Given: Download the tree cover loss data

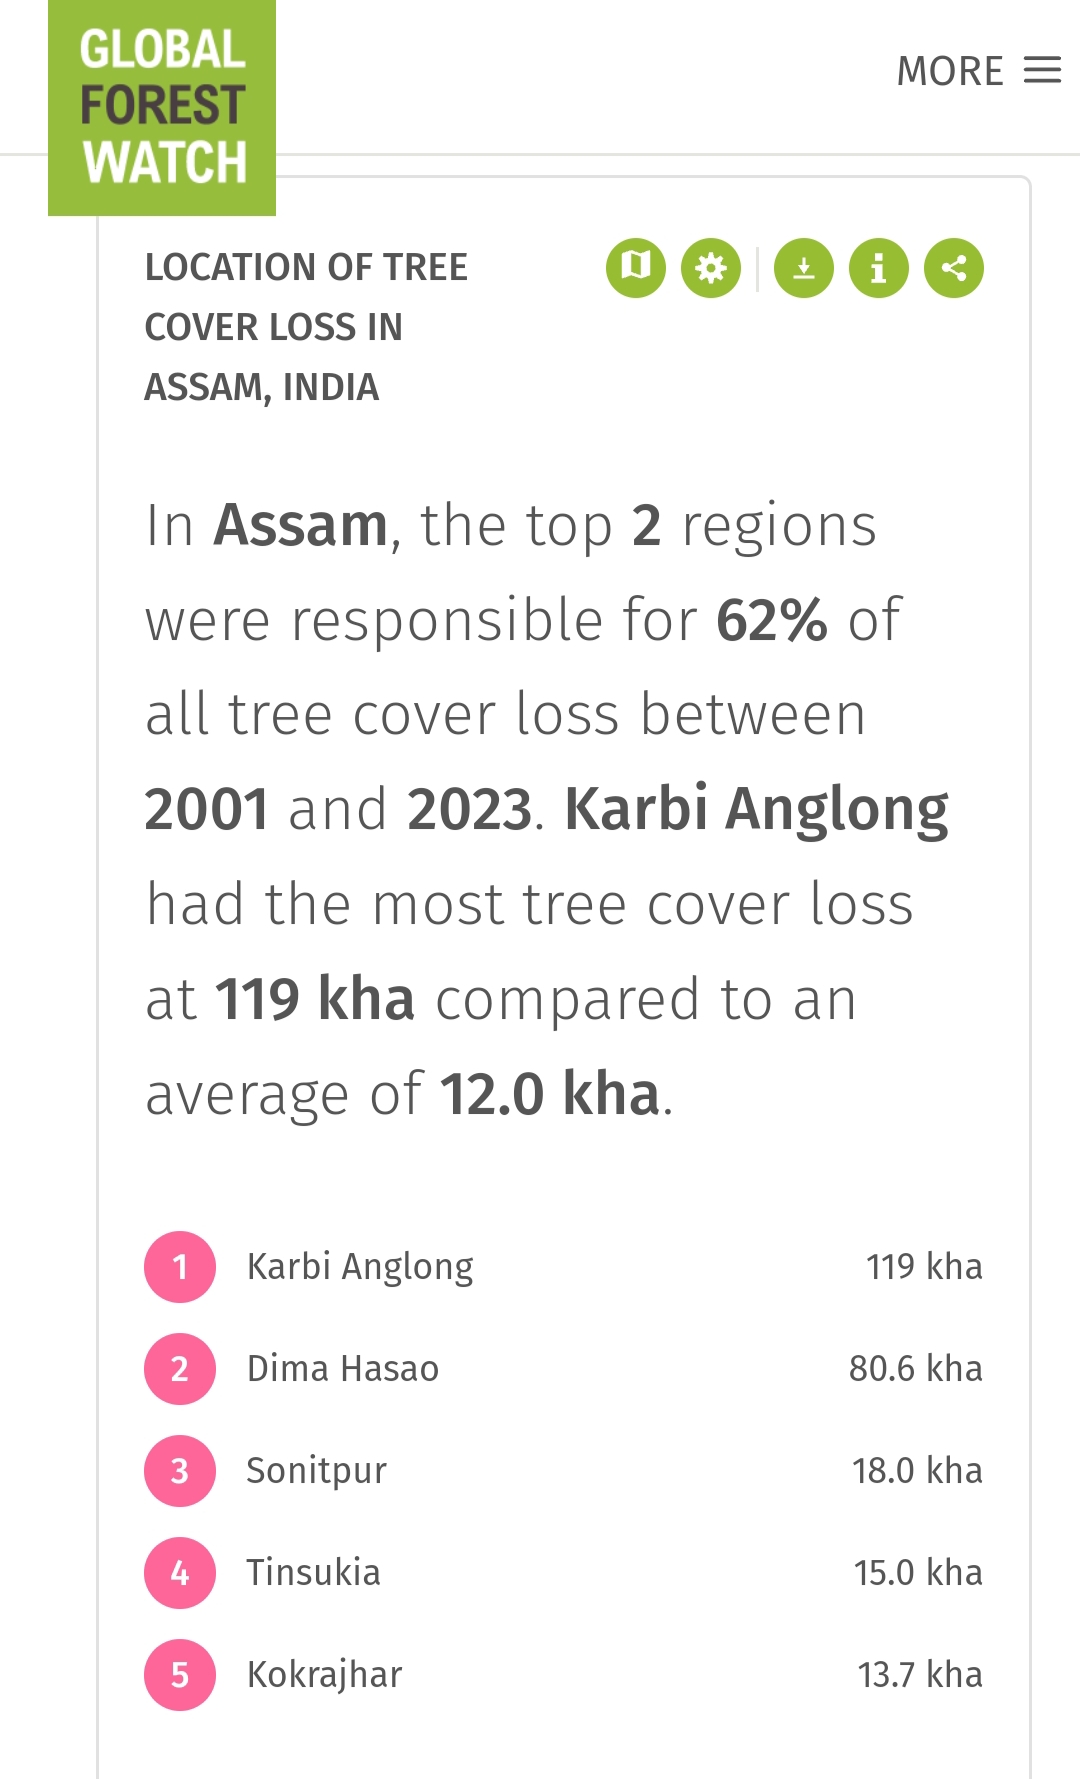Looking at the screenshot, I should pyautogui.click(x=805, y=267).
